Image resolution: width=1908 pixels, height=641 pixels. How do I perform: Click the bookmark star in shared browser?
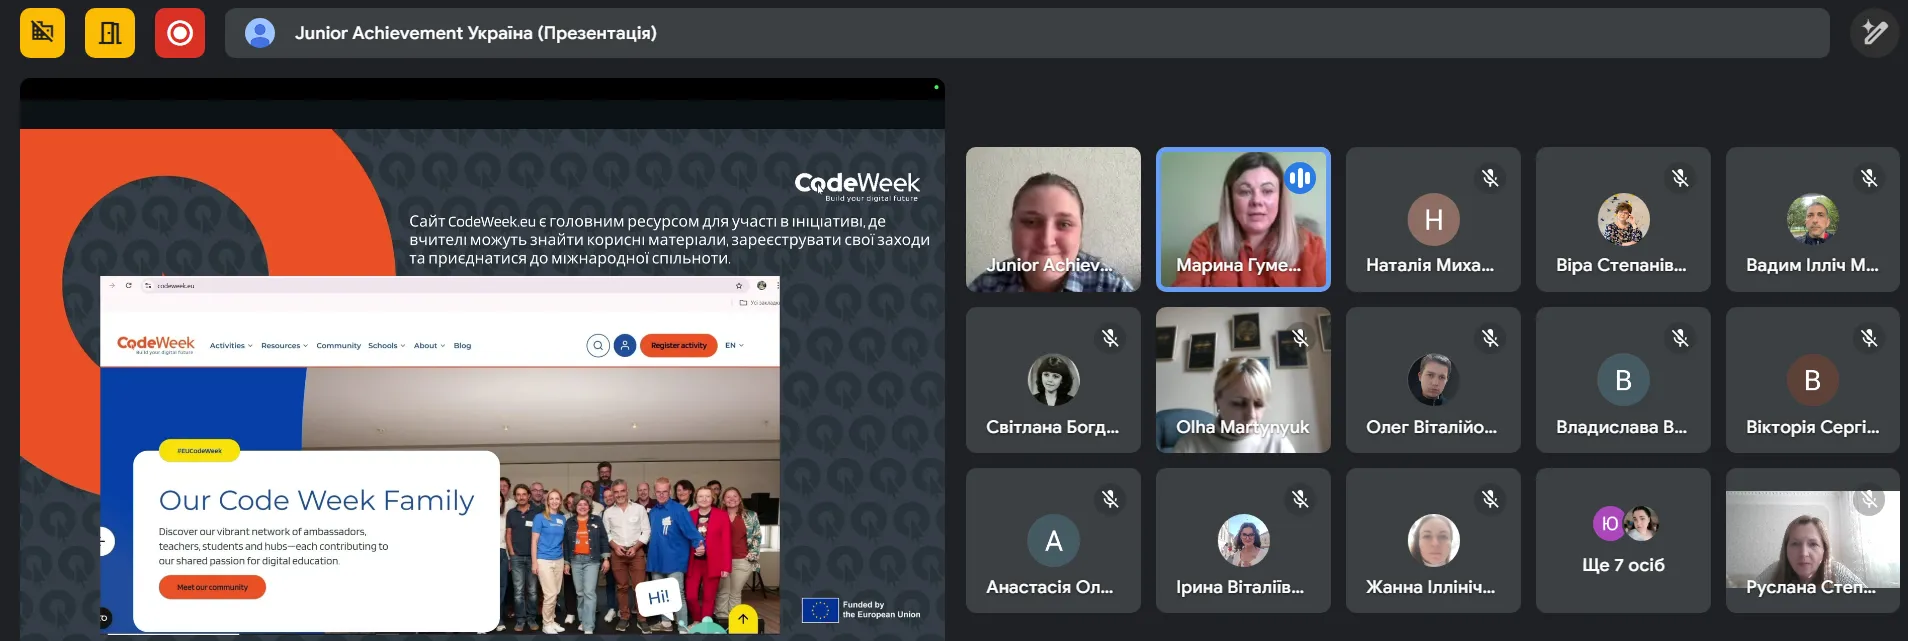pyautogui.click(x=740, y=285)
